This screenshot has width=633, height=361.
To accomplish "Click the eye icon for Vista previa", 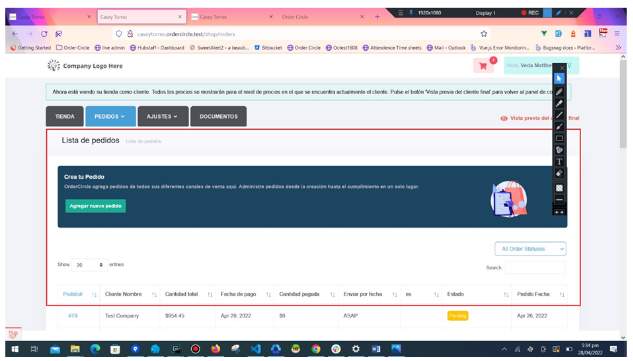I will [504, 118].
